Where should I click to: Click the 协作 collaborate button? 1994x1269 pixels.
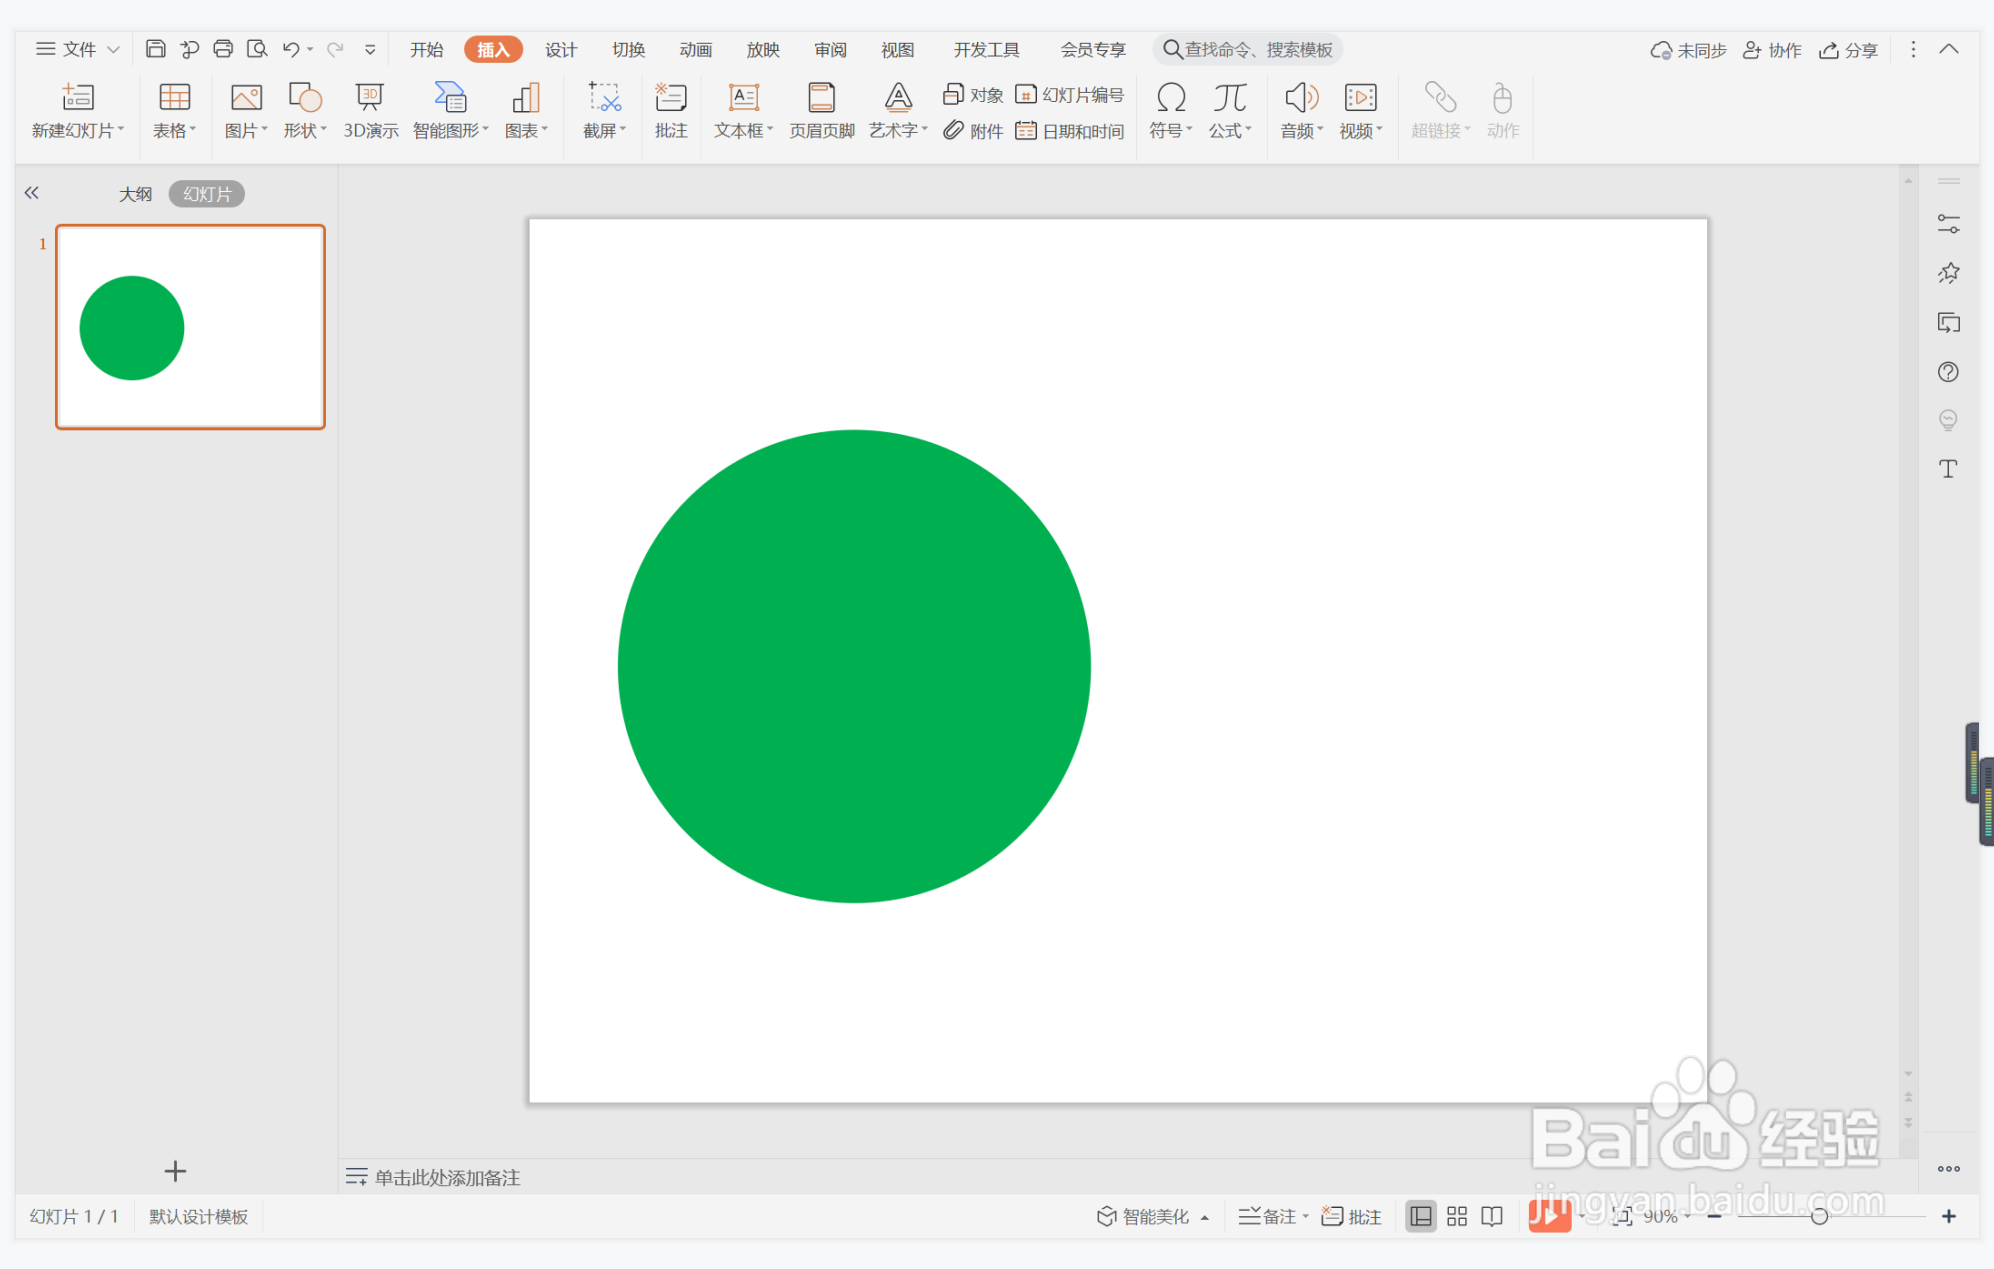click(x=1771, y=50)
